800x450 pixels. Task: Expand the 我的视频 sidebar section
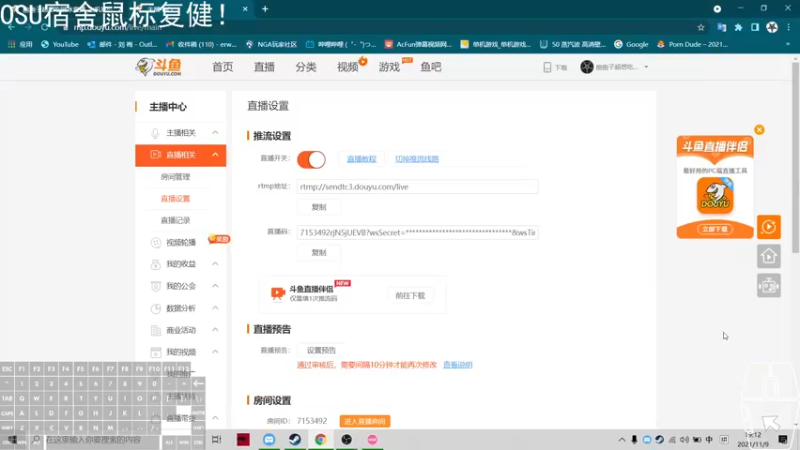pyautogui.click(x=215, y=352)
